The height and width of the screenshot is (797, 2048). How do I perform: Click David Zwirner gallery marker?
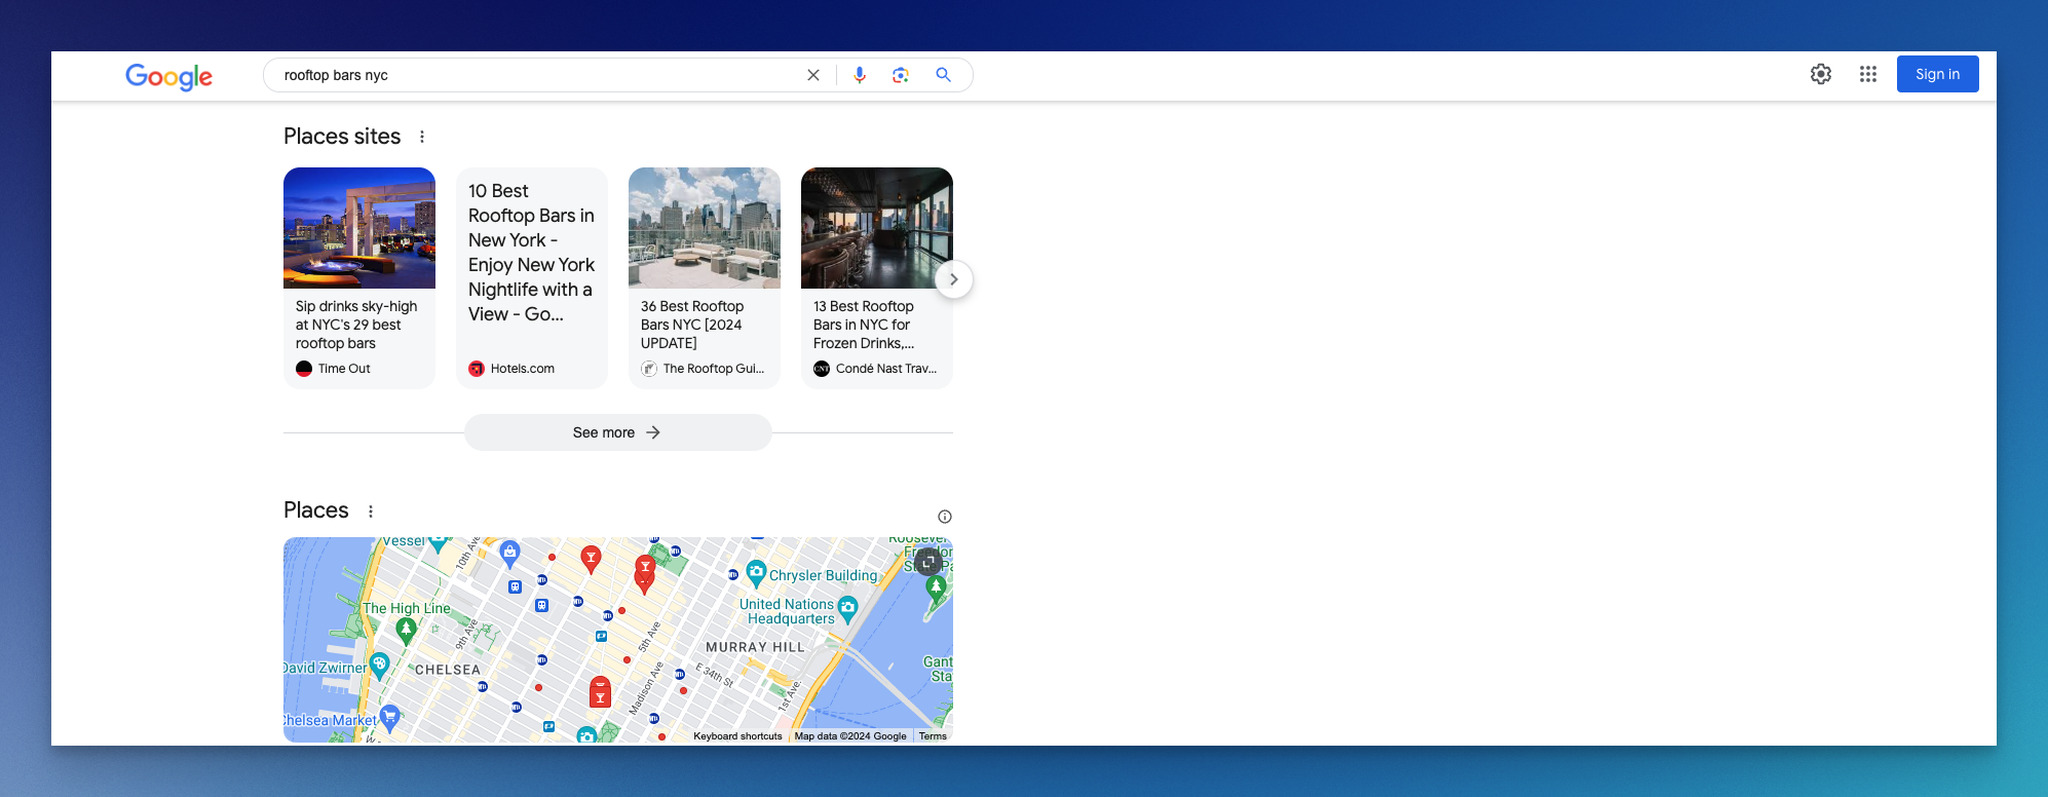380,664
